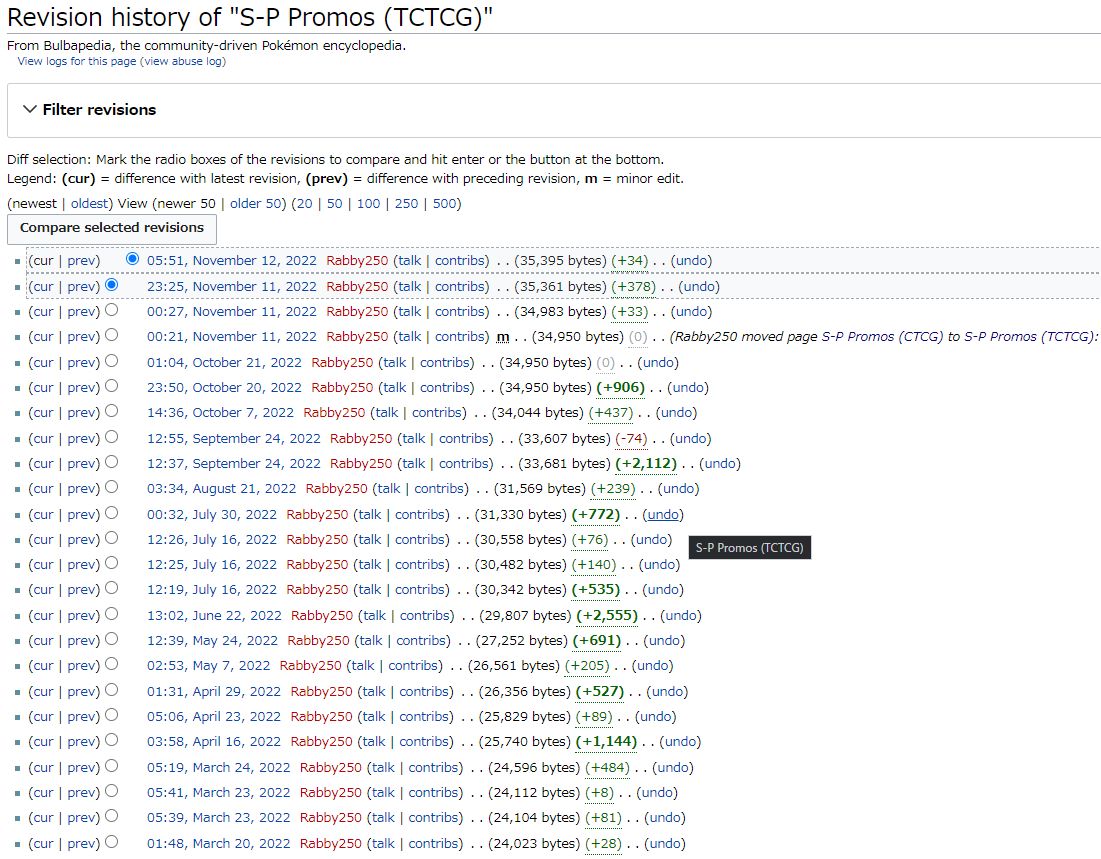Click prev for 01:04, October 21, 2022 revision

point(81,362)
